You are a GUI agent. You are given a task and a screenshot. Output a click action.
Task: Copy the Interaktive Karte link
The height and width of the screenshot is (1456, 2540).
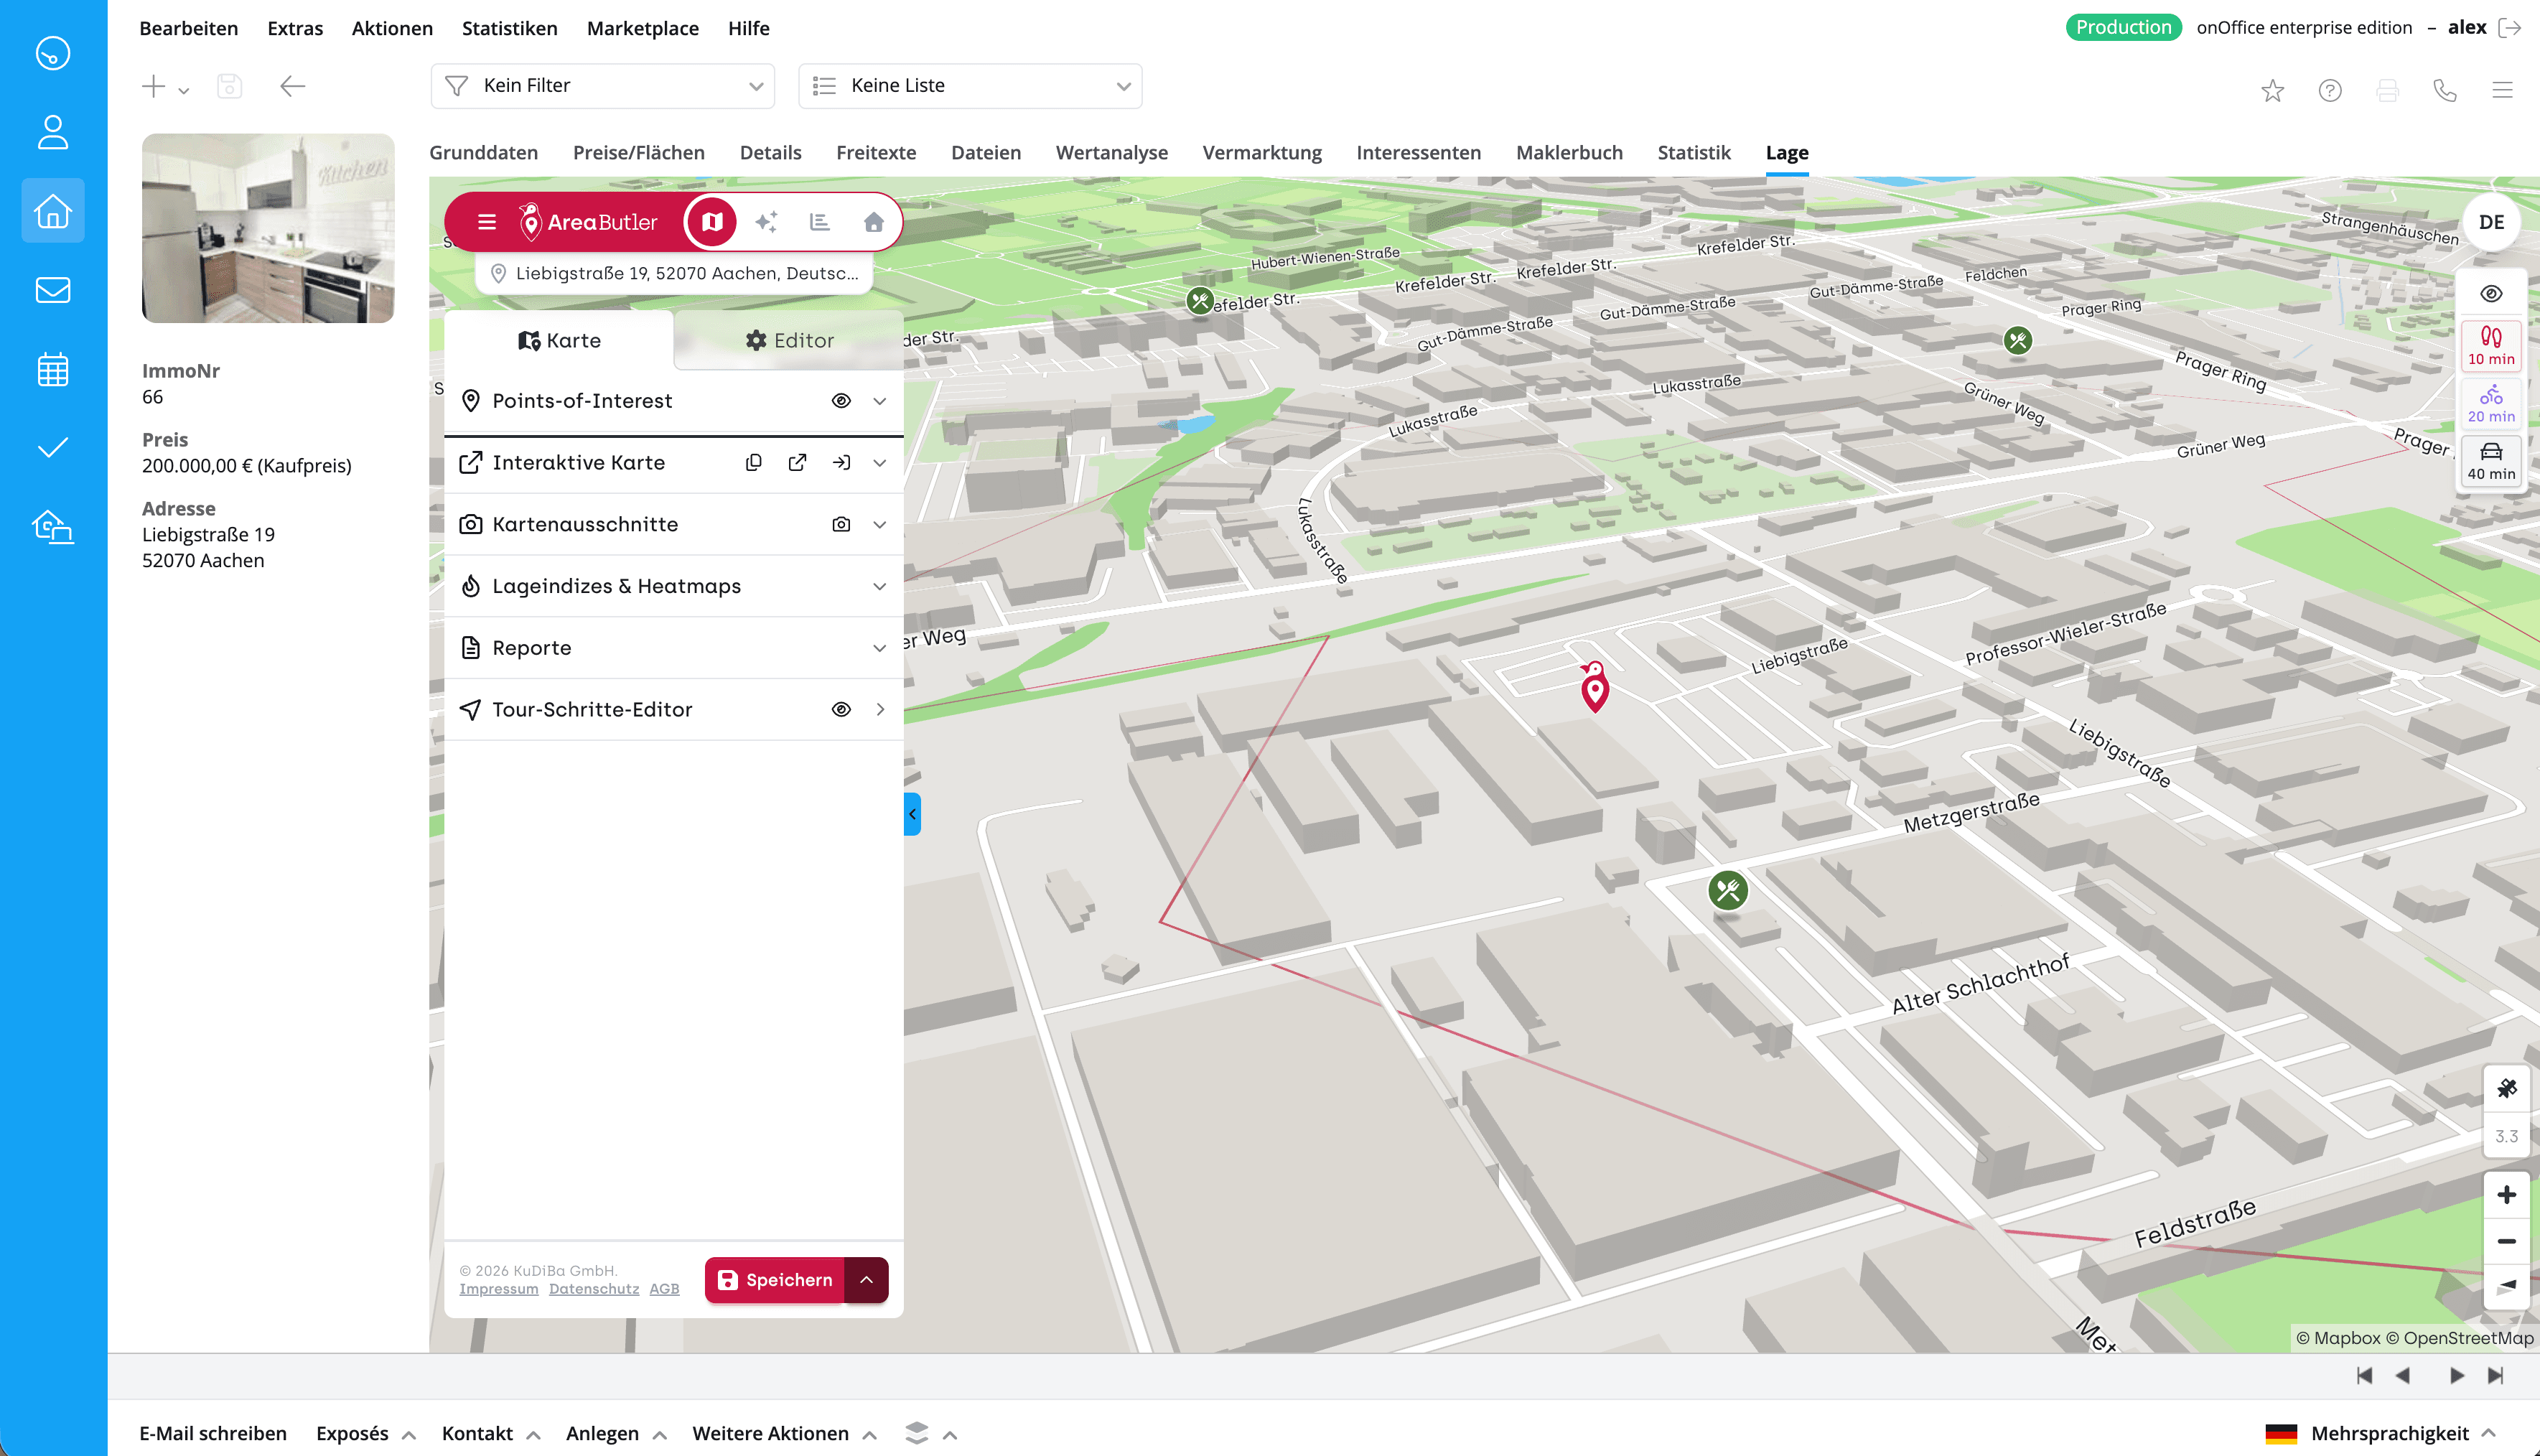click(x=754, y=463)
